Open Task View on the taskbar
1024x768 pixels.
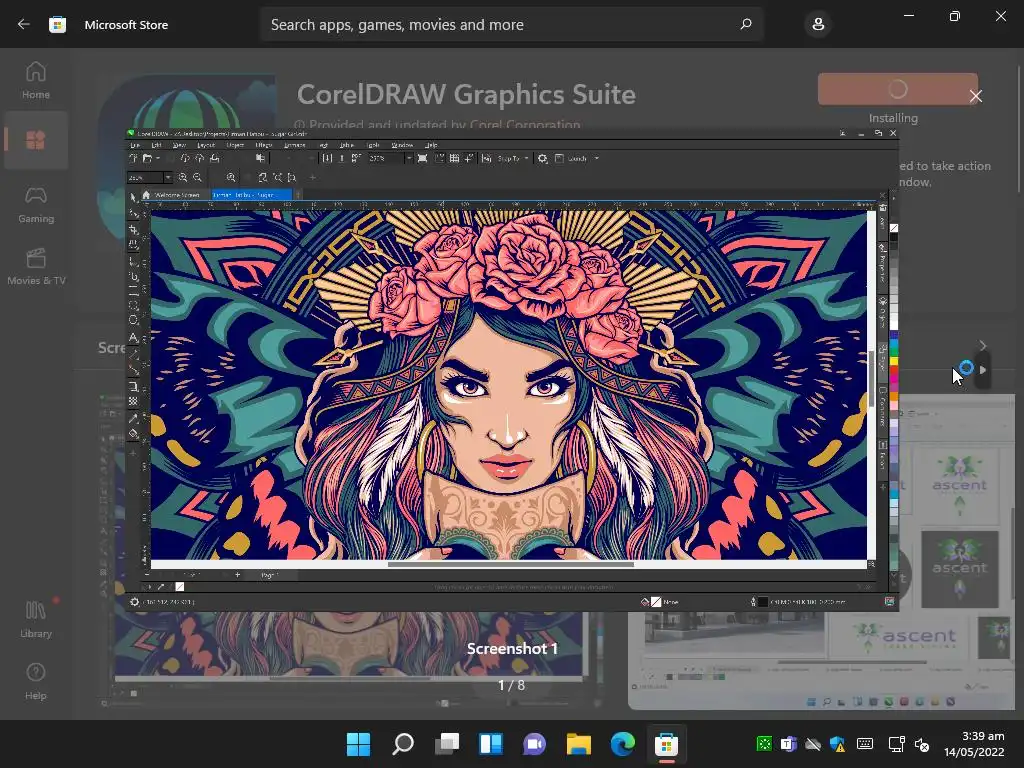click(447, 744)
